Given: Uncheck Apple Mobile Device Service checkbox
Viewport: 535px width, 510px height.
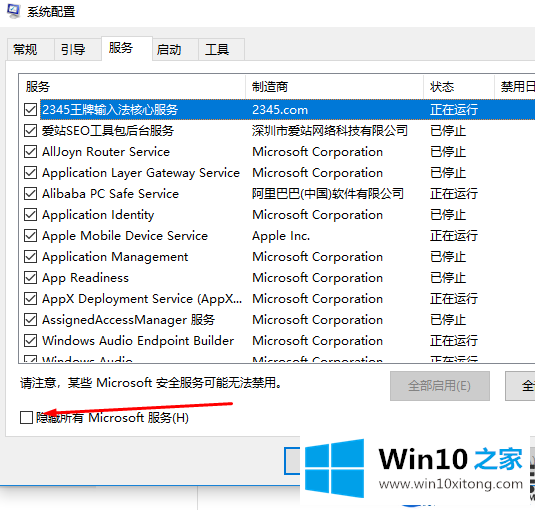Looking at the screenshot, I should pyautogui.click(x=30, y=235).
